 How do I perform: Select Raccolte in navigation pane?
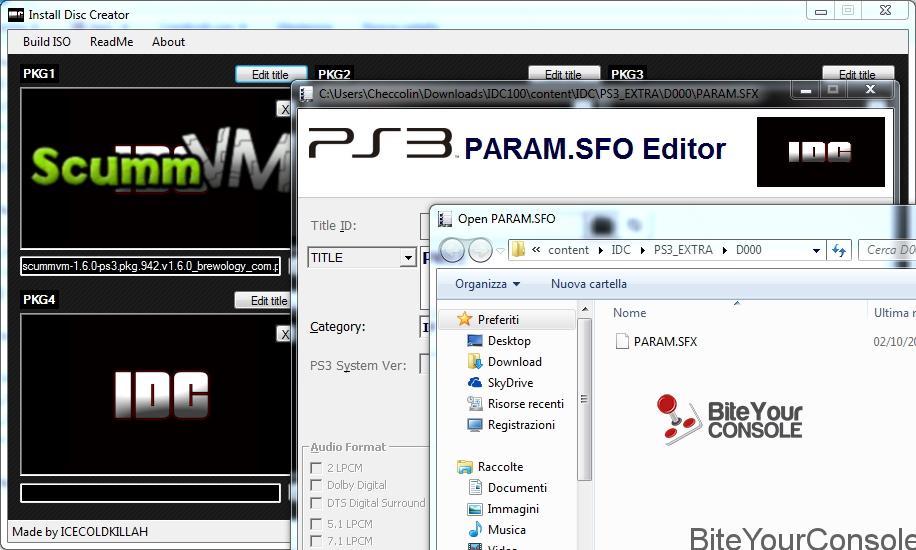[x=500, y=467]
